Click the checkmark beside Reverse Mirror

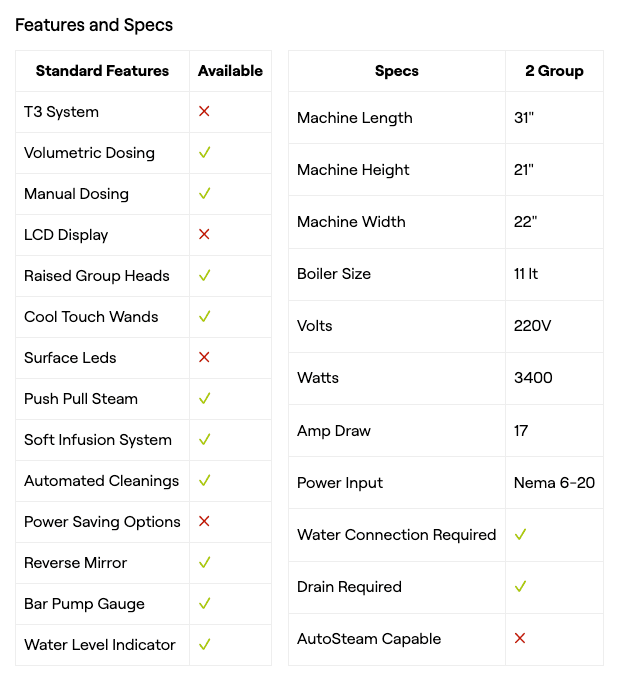click(204, 563)
